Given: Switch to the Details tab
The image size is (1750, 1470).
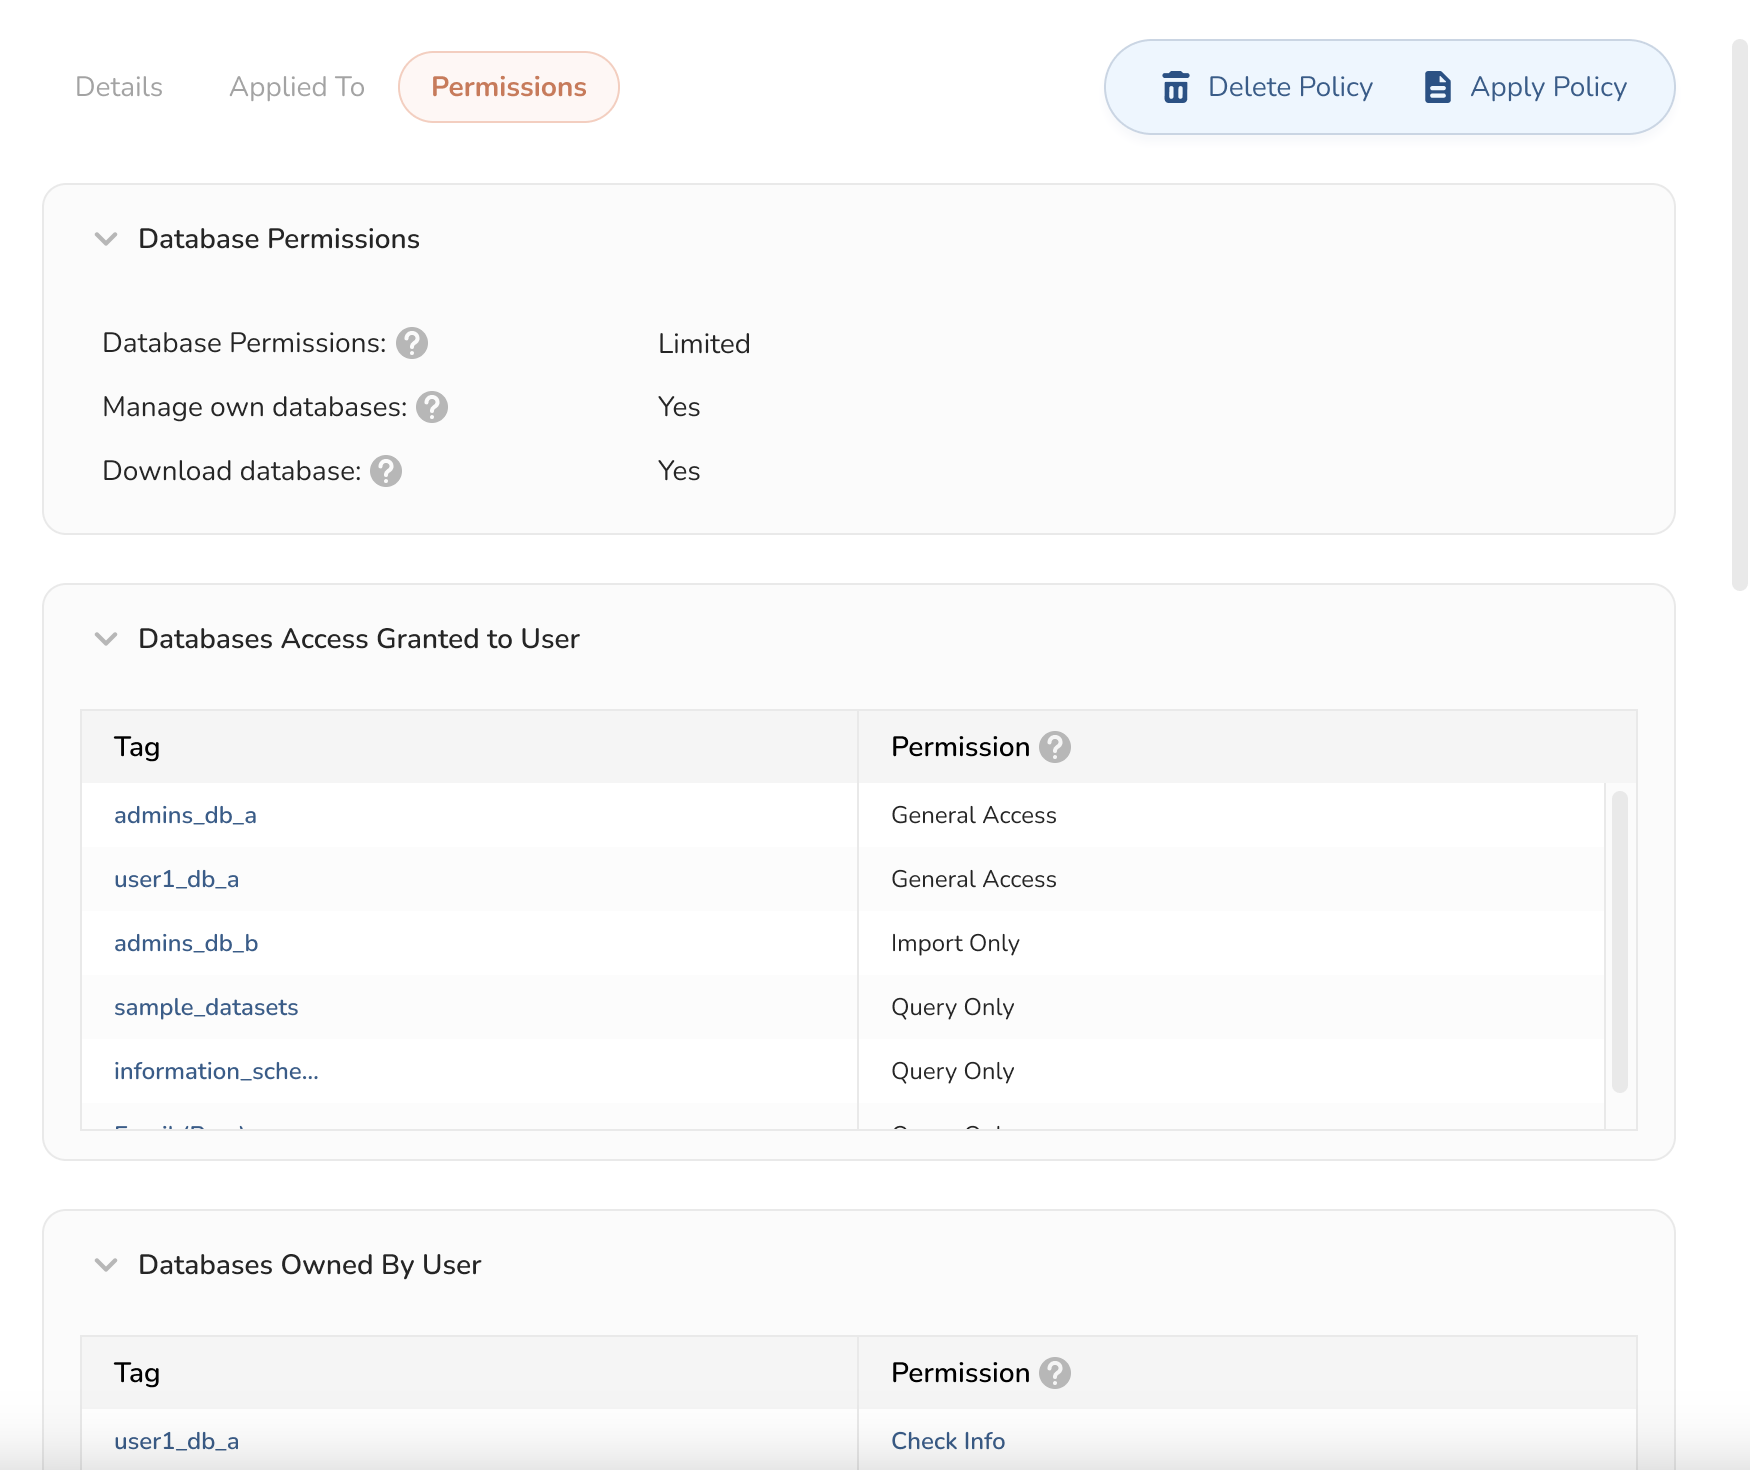Looking at the screenshot, I should click(119, 87).
